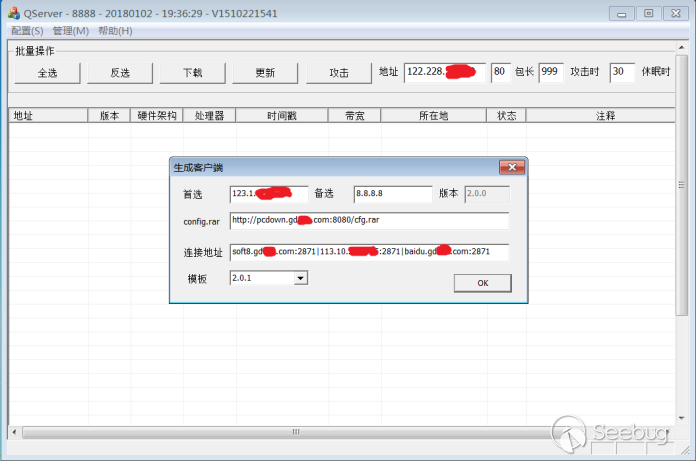The height and width of the screenshot is (461, 697).
Task: Focus the 连接地址 field
Action: click(x=369, y=252)
